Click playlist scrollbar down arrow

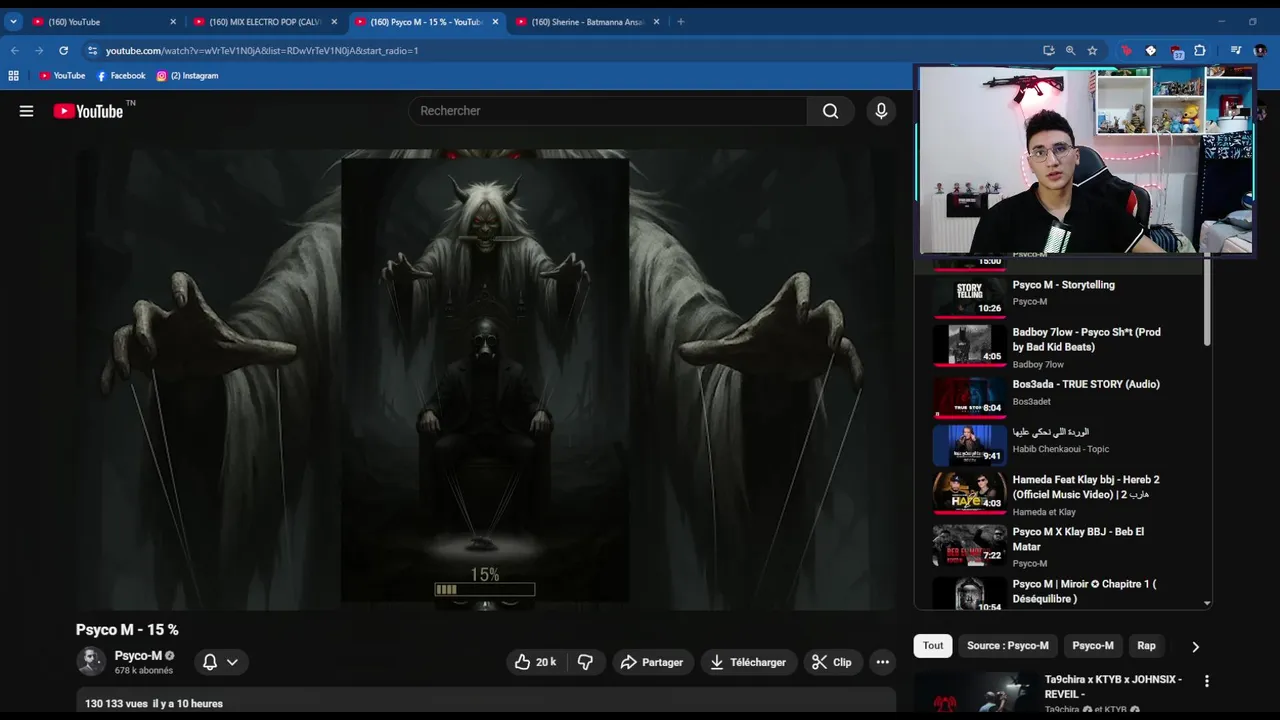coord(1207,603)
